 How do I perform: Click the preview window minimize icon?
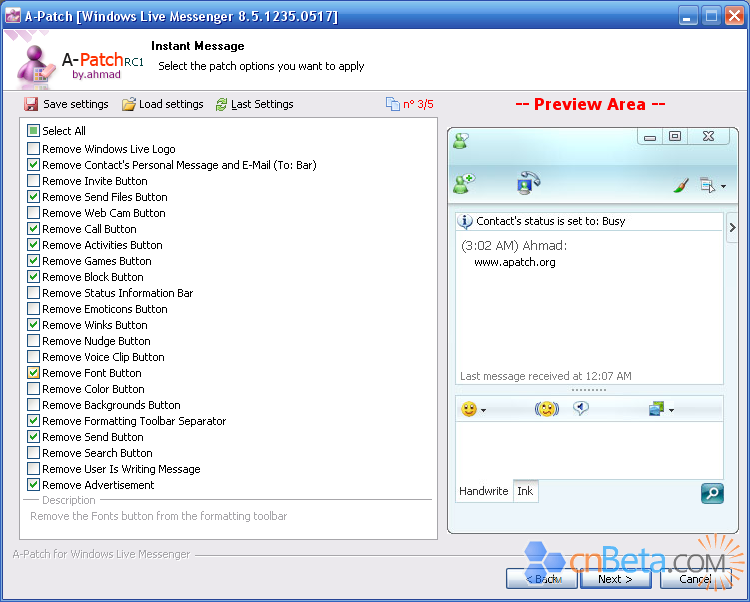(x=650, y=137)
